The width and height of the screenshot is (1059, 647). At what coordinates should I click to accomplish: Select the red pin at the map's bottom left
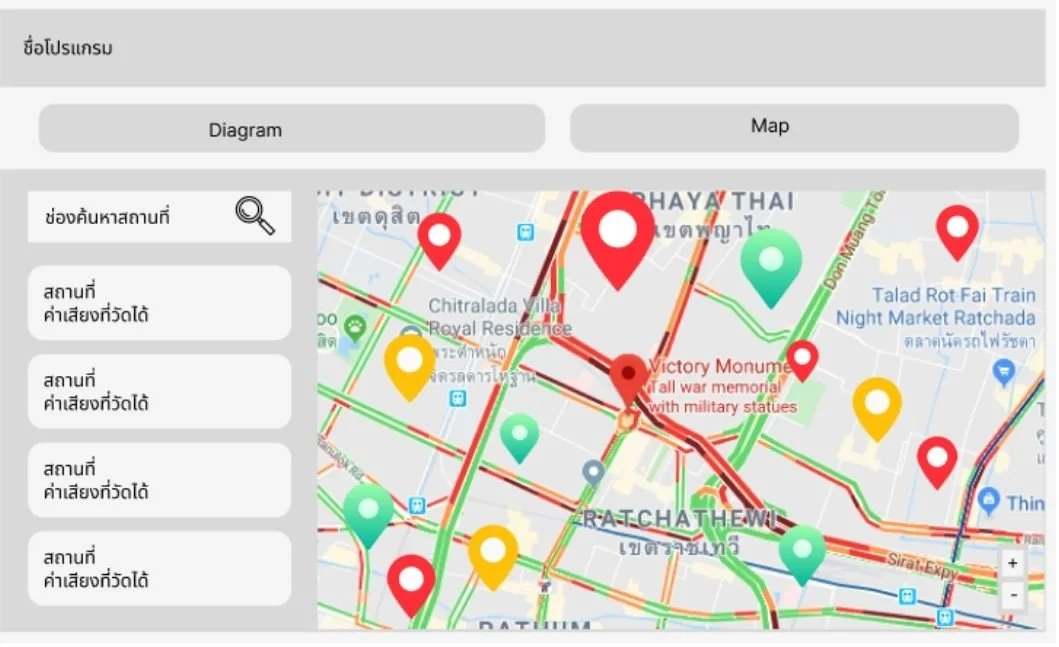(411, 586)
